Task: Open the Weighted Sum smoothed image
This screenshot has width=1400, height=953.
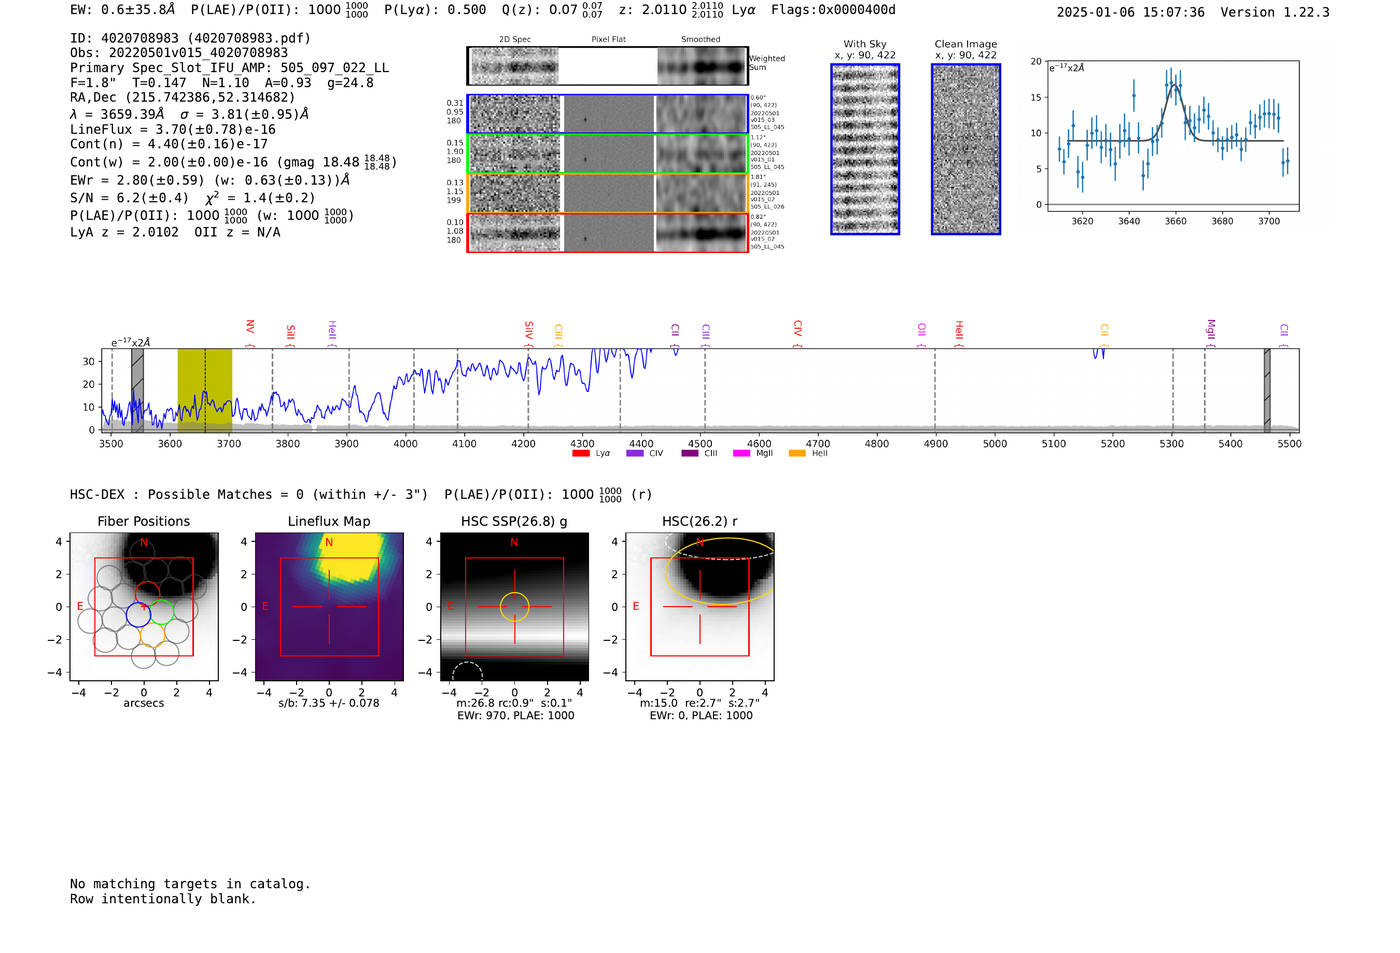Action: 701,66
